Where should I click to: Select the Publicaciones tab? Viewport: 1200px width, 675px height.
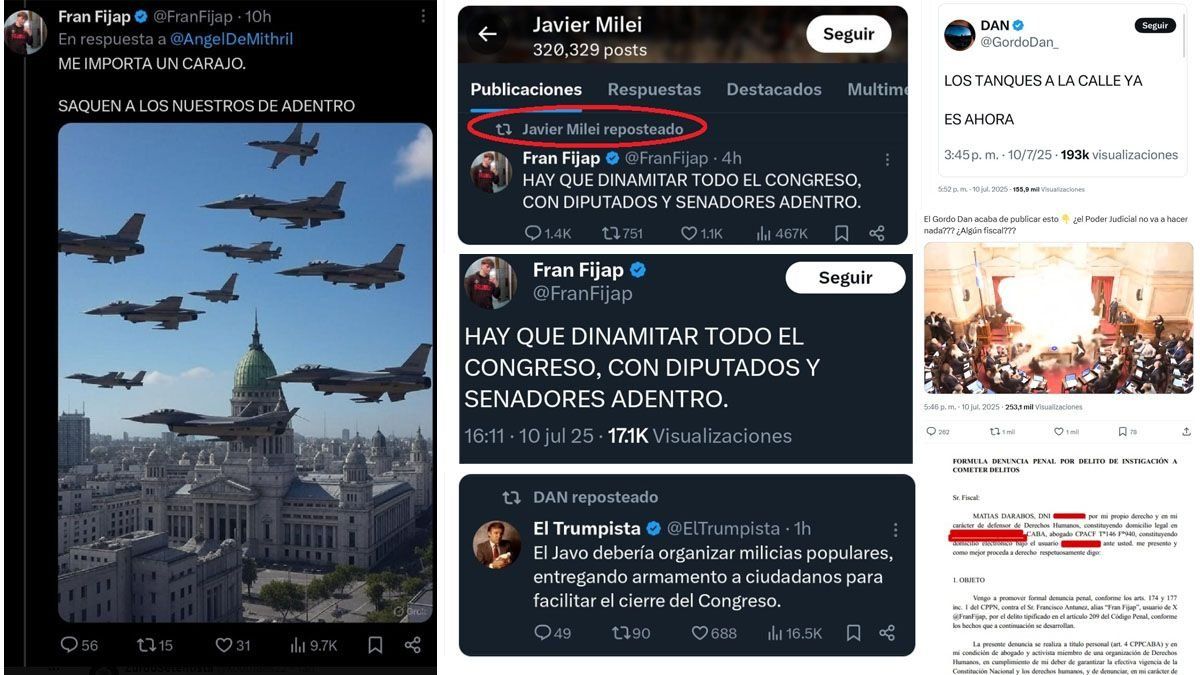tap(526, 89)
